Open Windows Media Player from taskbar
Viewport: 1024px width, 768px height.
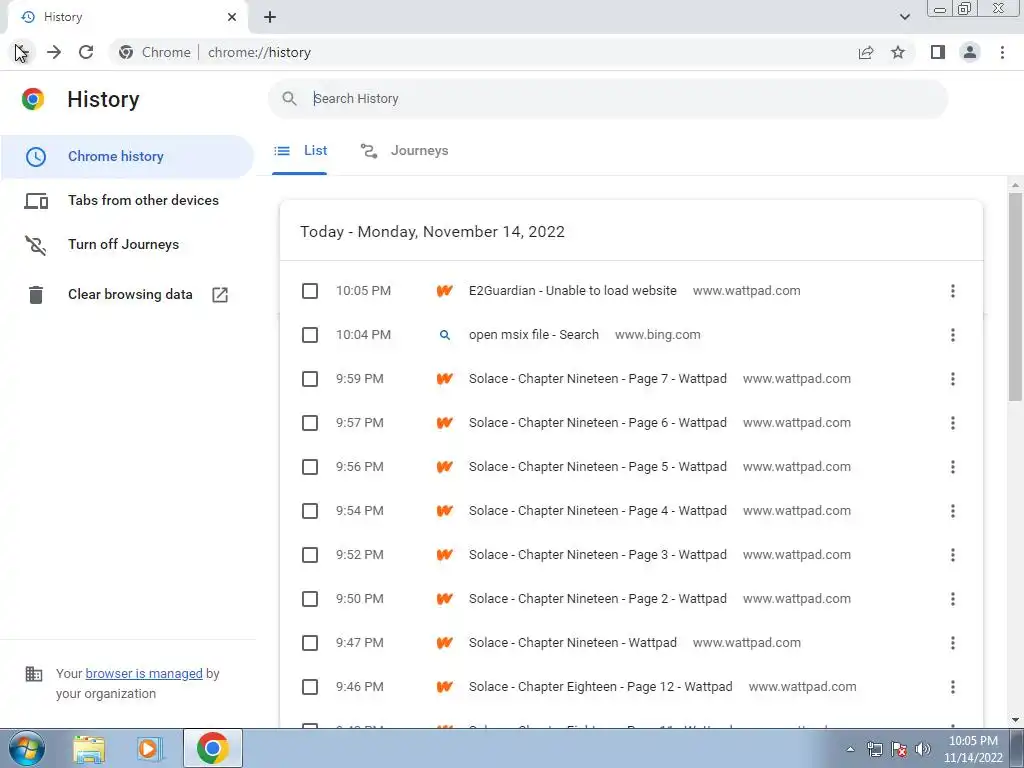150,748
